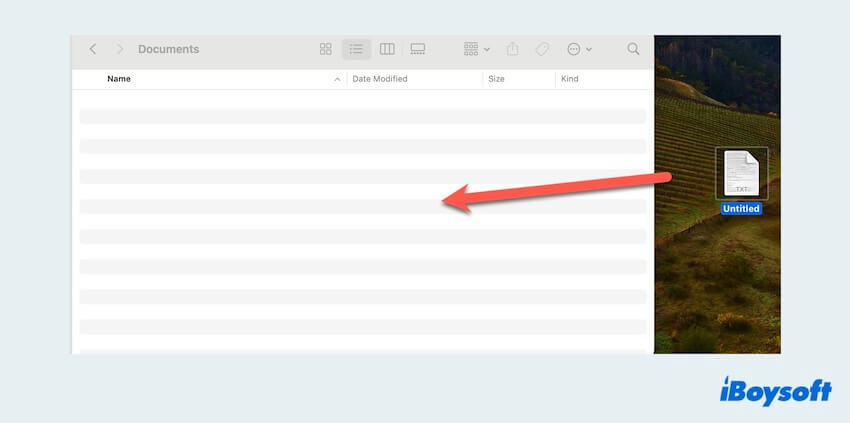Select the list view mode
The height and width of the screenshot is (423, 850).
pyautogui.click(x=356, y=49)
